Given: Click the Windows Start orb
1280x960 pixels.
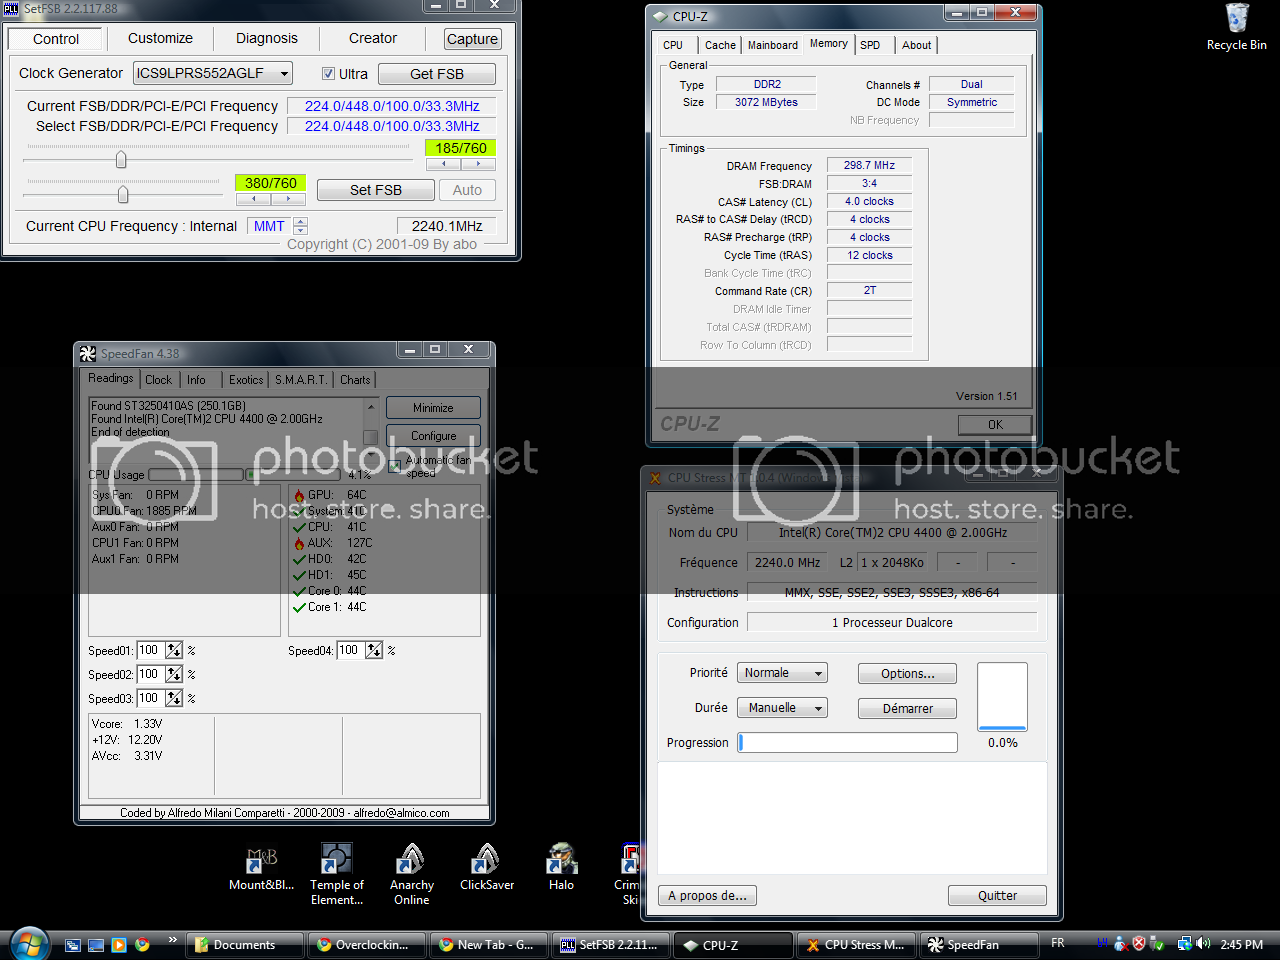Looking at the screenshot, I should (28, 944).
